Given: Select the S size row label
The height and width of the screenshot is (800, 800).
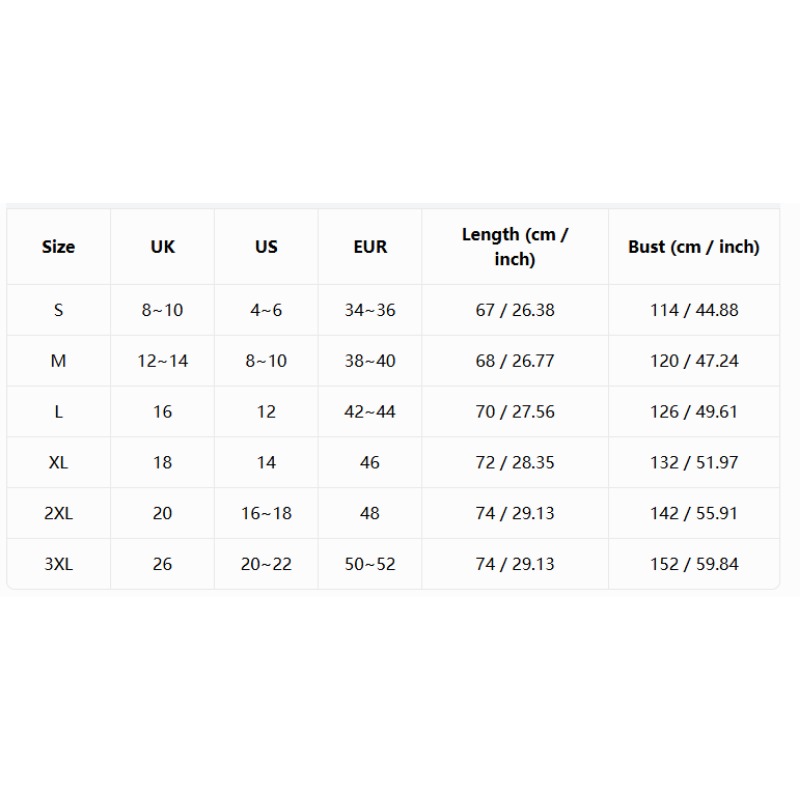Looking at the screenshot, I should click(58, 310).
